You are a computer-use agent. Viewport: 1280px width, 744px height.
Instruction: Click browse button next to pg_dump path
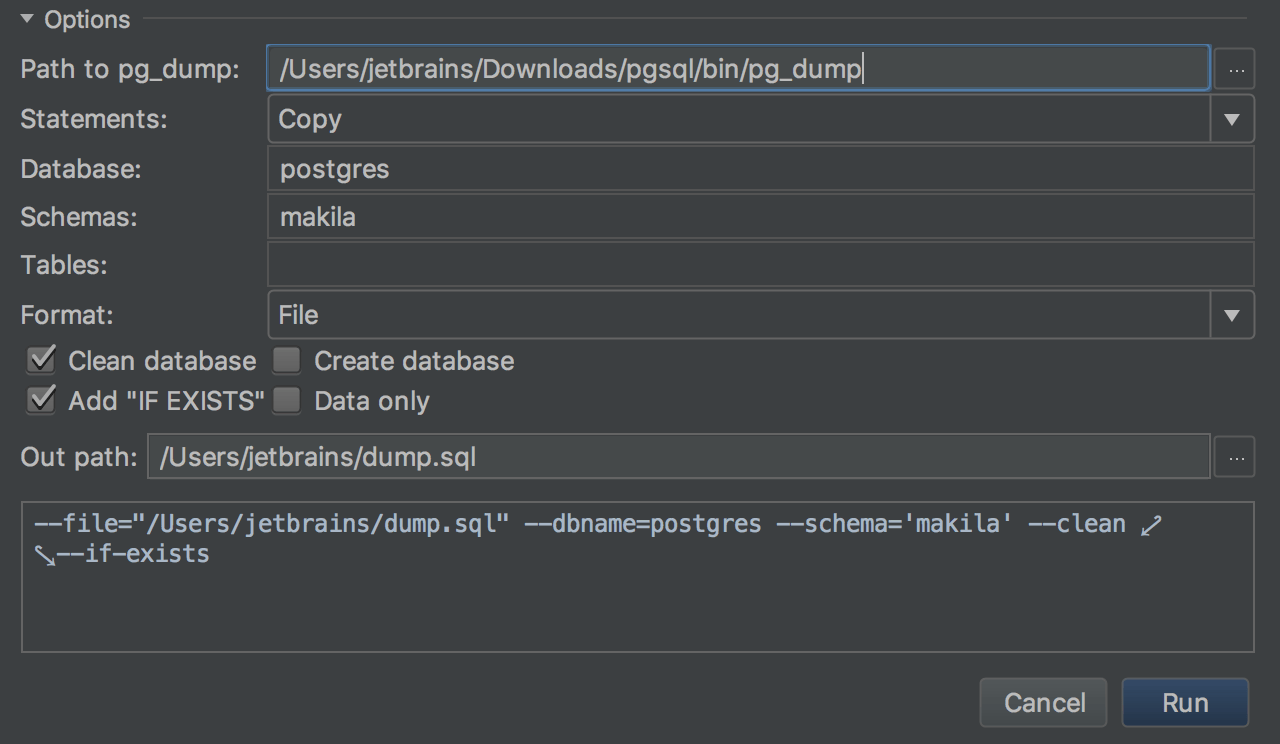pyautogui.click(x=1236, y=70)
